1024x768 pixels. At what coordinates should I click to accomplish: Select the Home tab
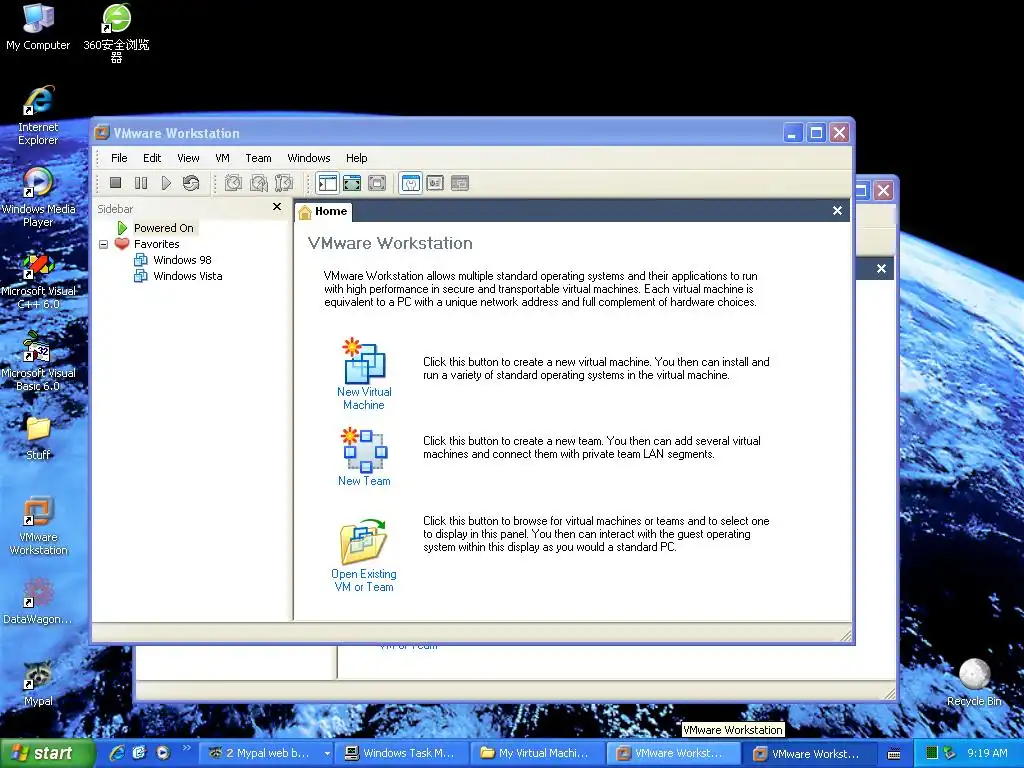(x=323, y=211)
